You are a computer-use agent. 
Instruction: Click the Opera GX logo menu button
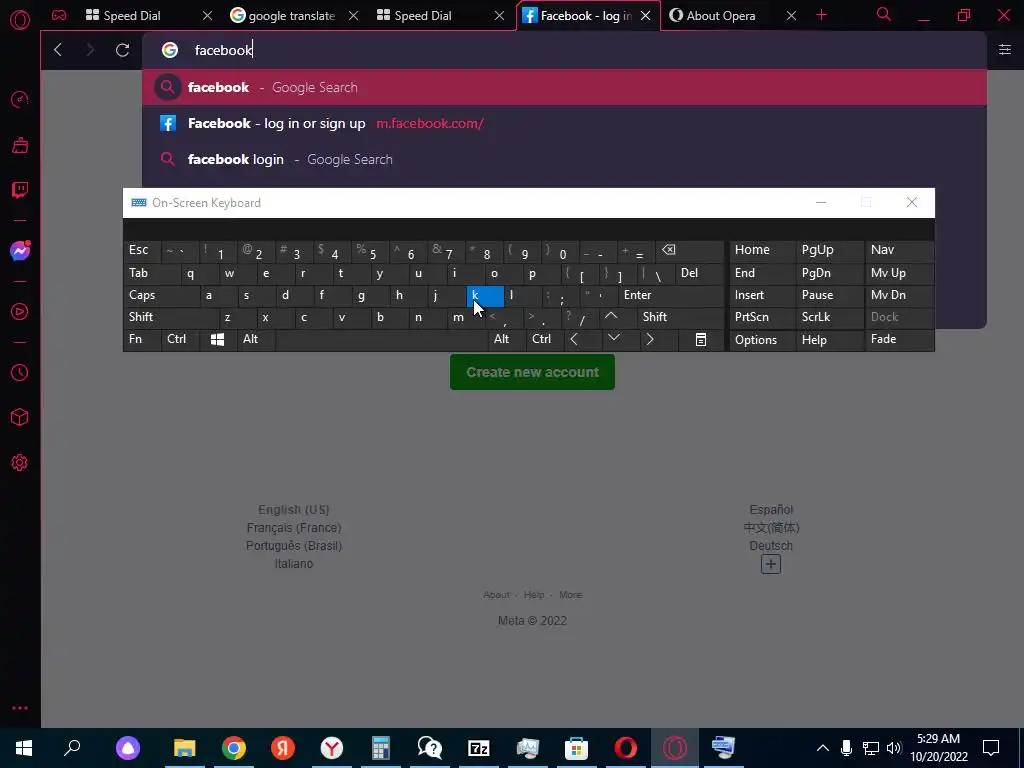tap(20, 19)
